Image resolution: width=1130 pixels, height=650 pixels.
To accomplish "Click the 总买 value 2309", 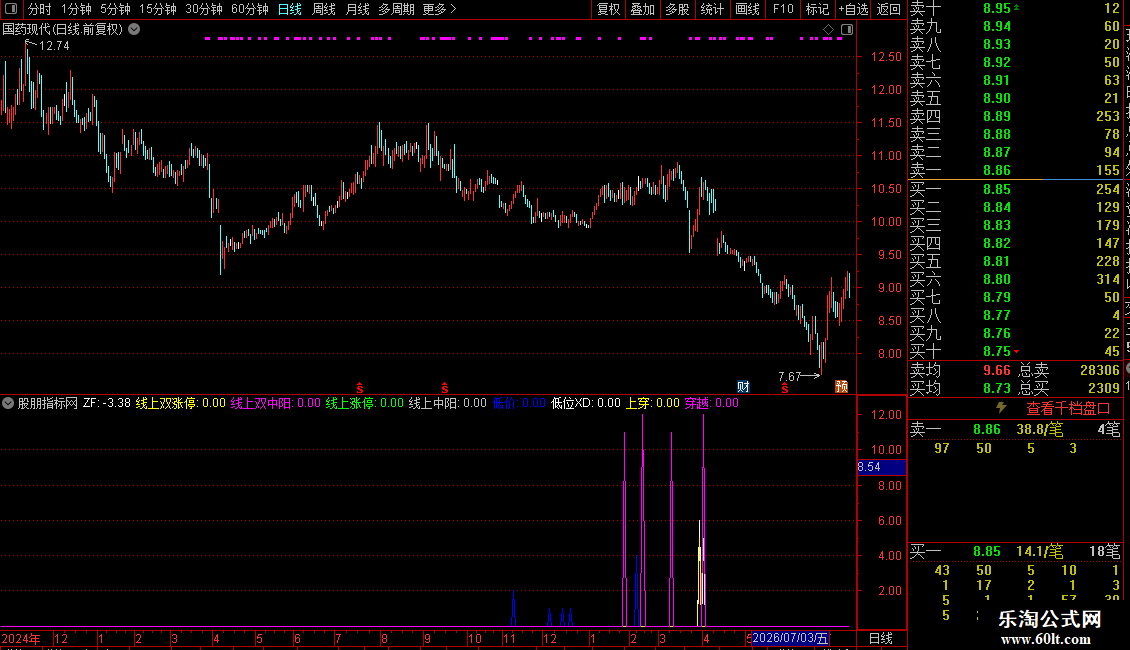I will (1103, 388).
